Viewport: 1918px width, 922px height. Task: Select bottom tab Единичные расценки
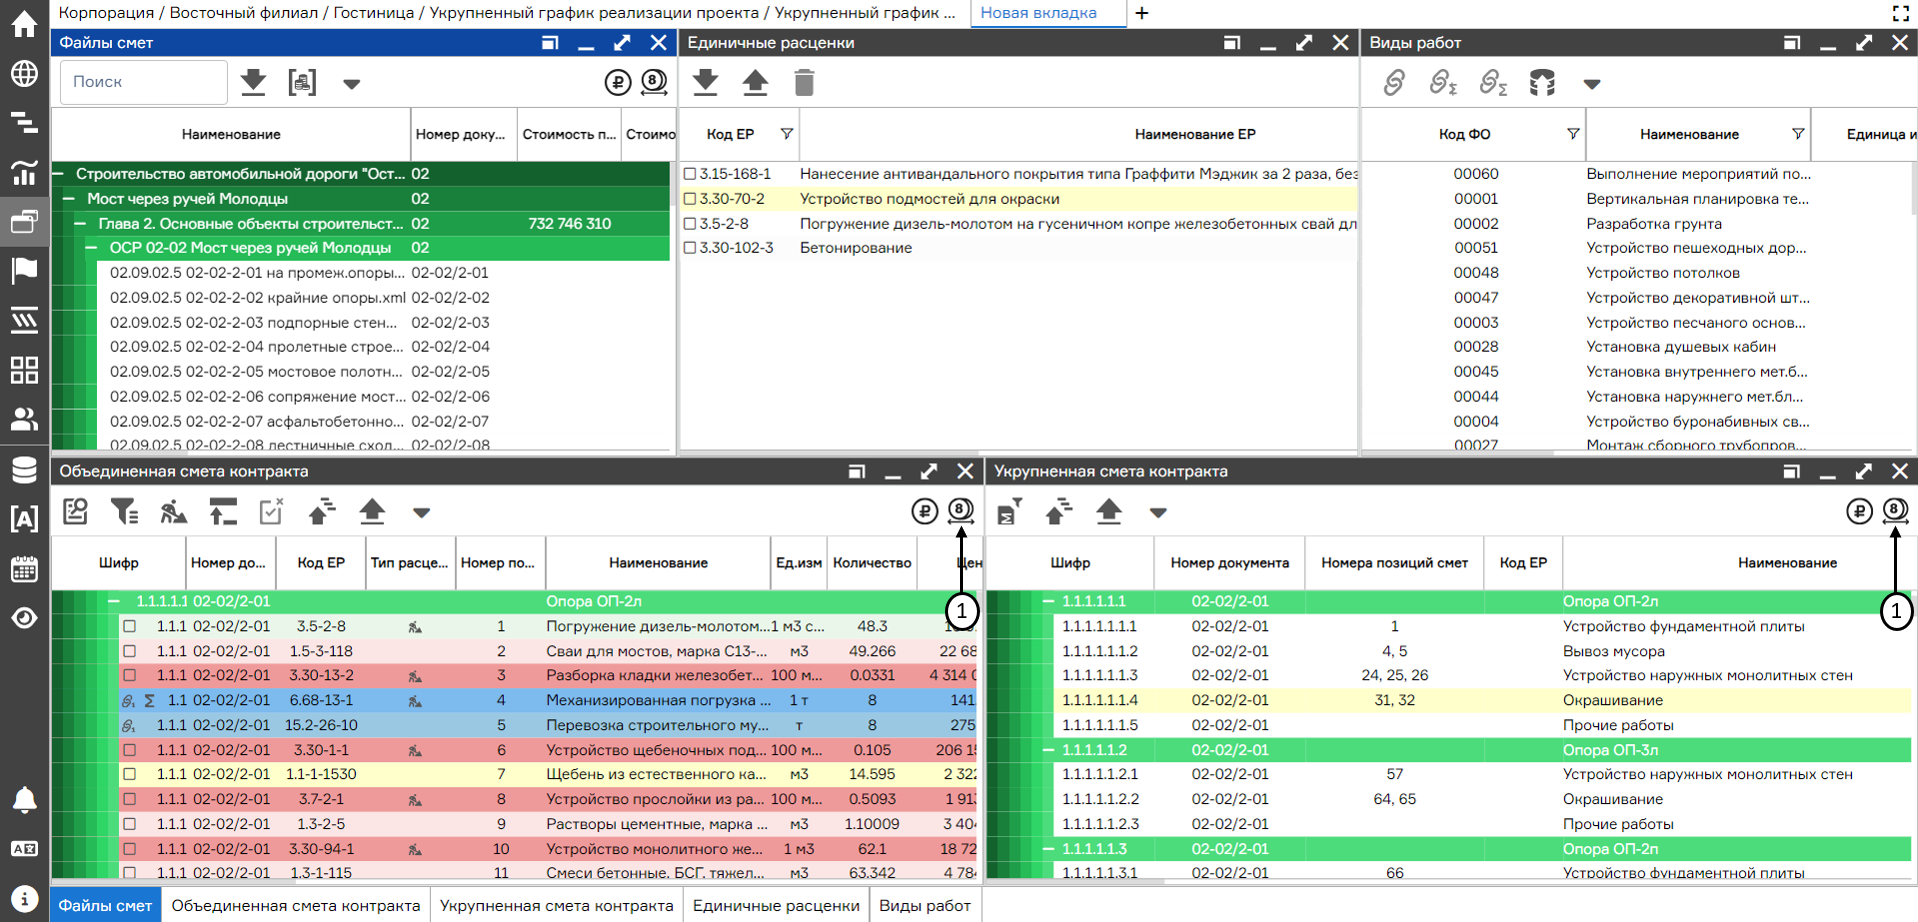coord(776,905)
